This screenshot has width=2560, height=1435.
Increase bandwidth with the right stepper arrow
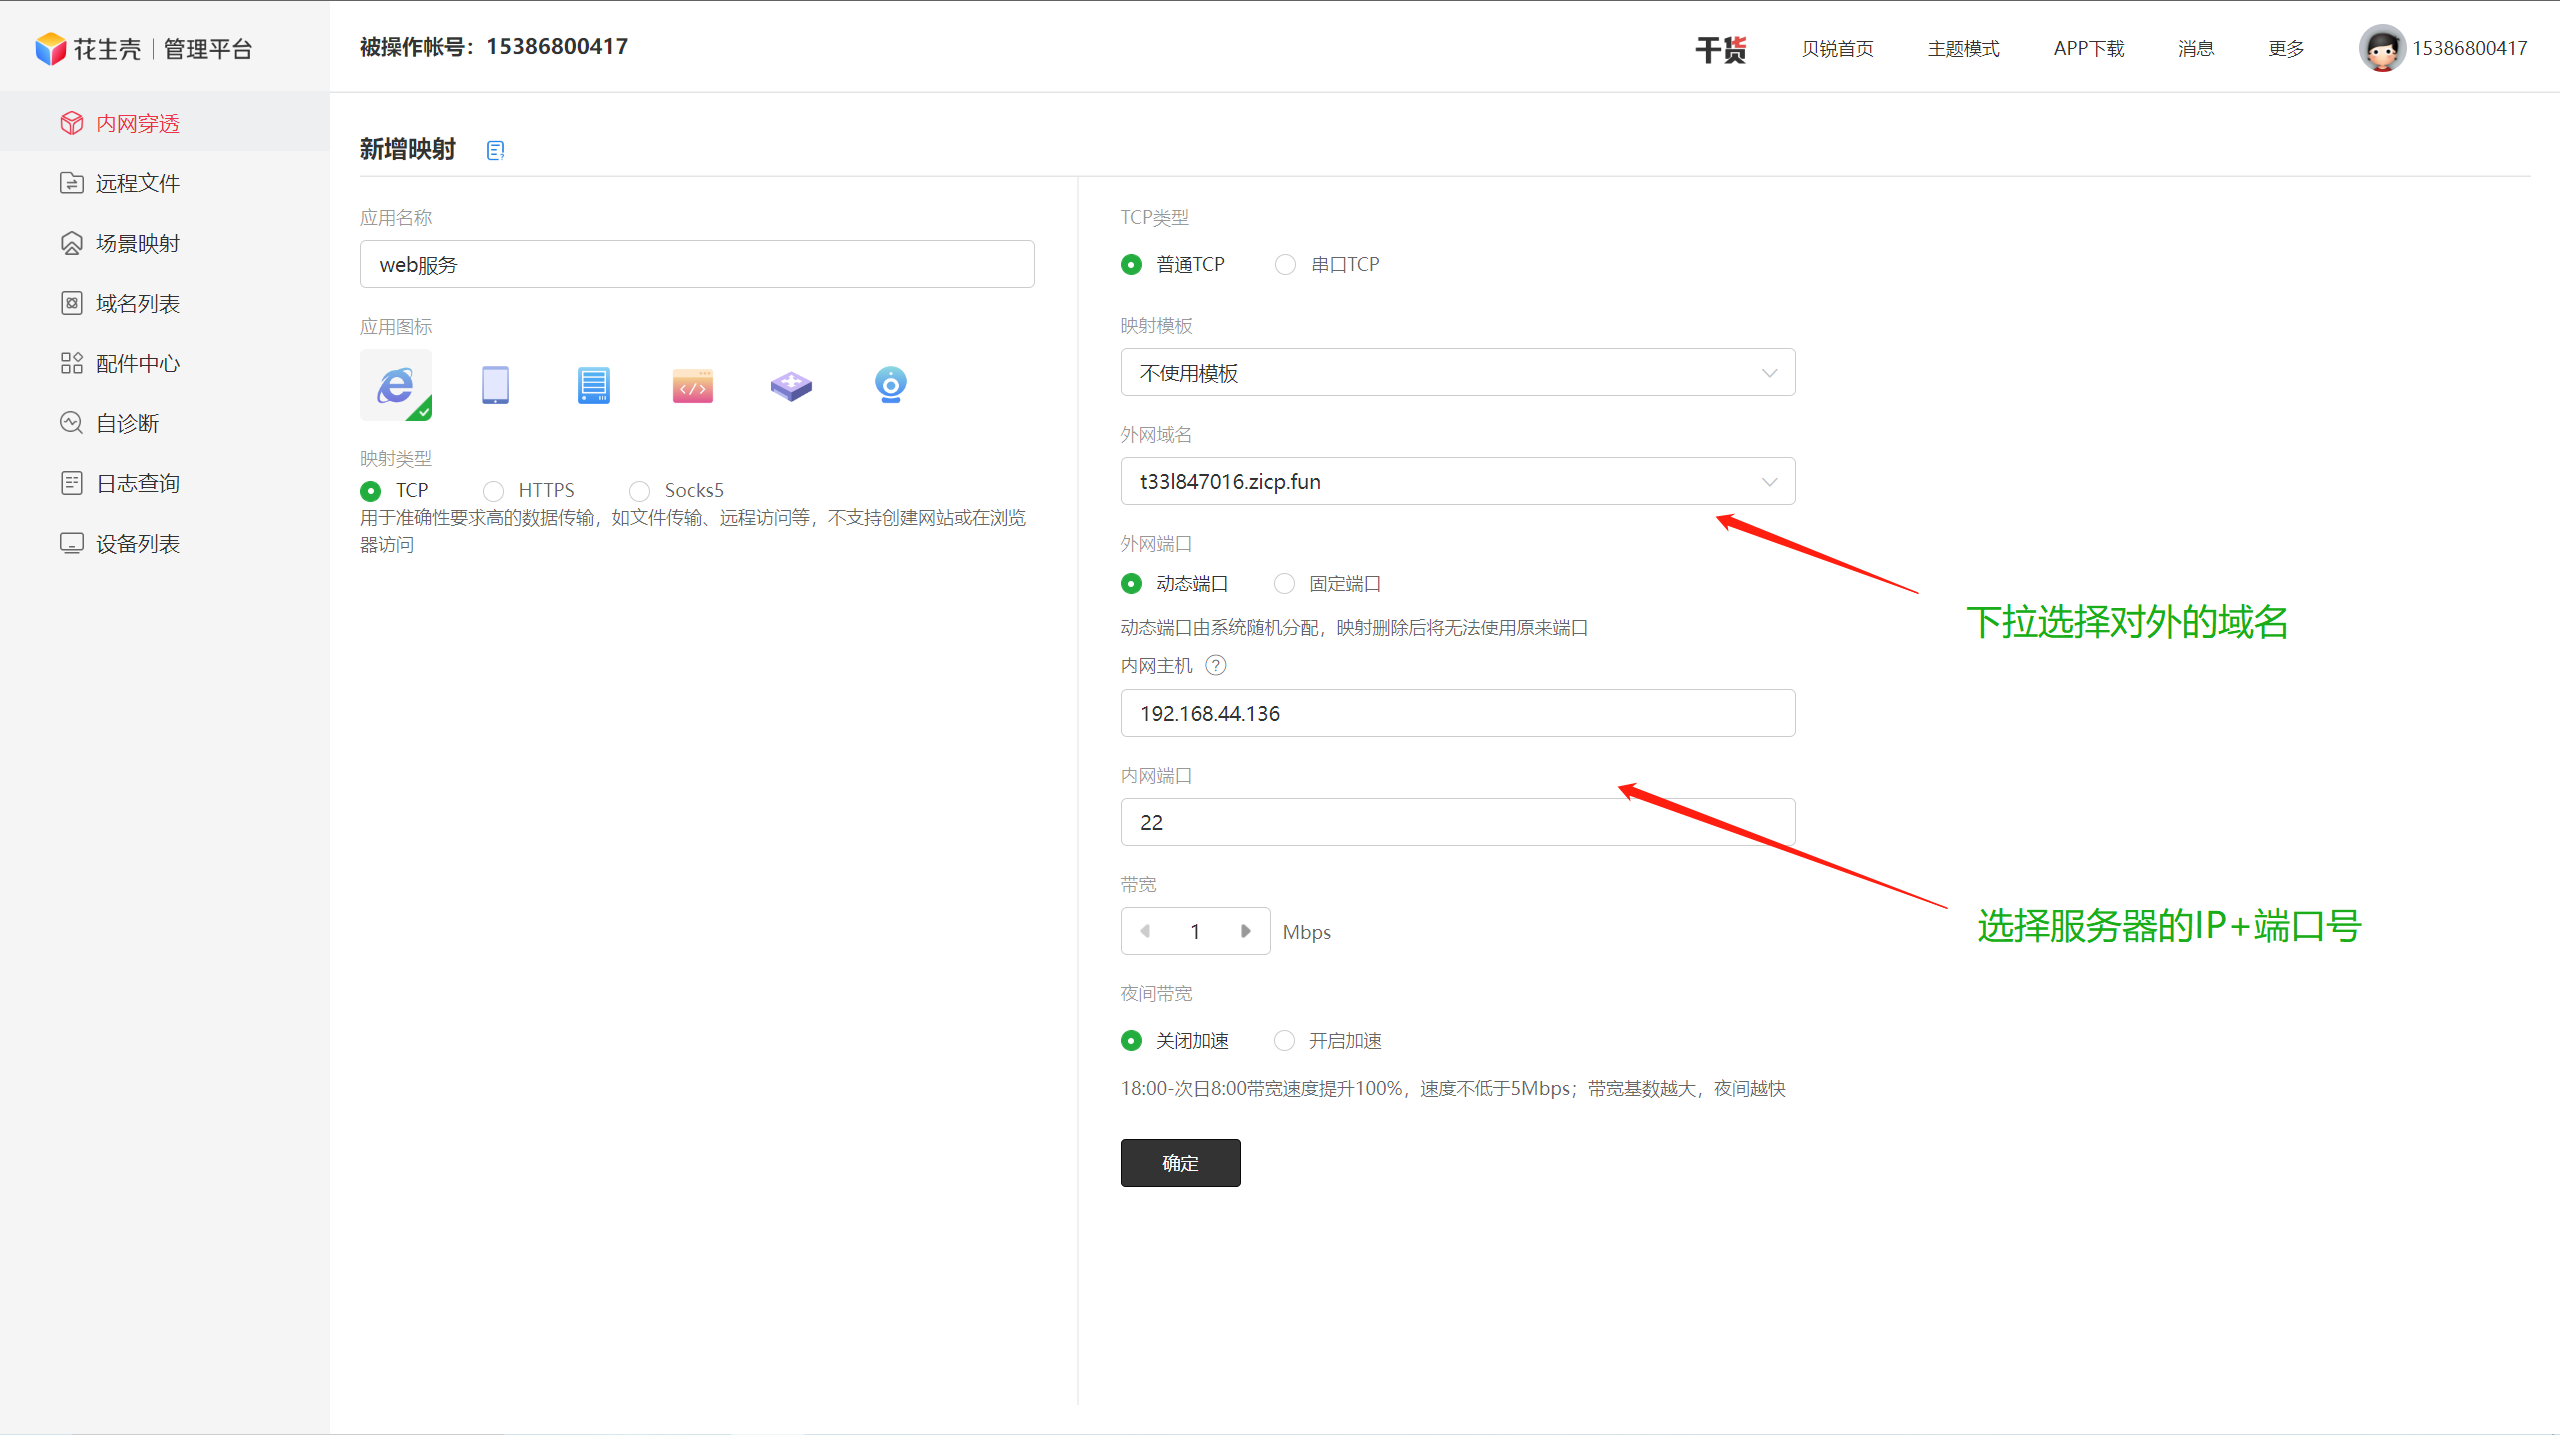(x=1246, y=931)
